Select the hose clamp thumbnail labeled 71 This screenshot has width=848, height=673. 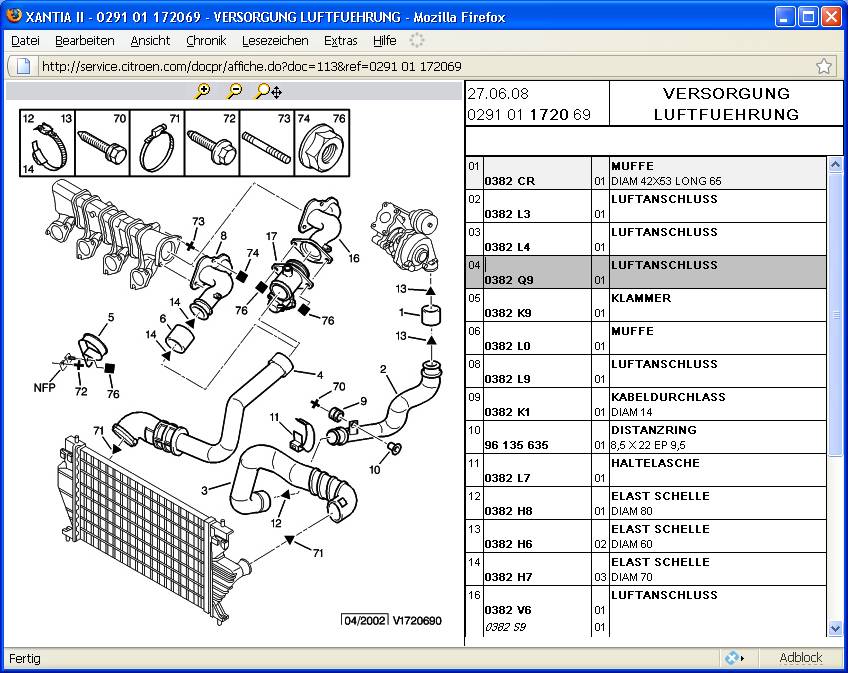pos(157,143)
